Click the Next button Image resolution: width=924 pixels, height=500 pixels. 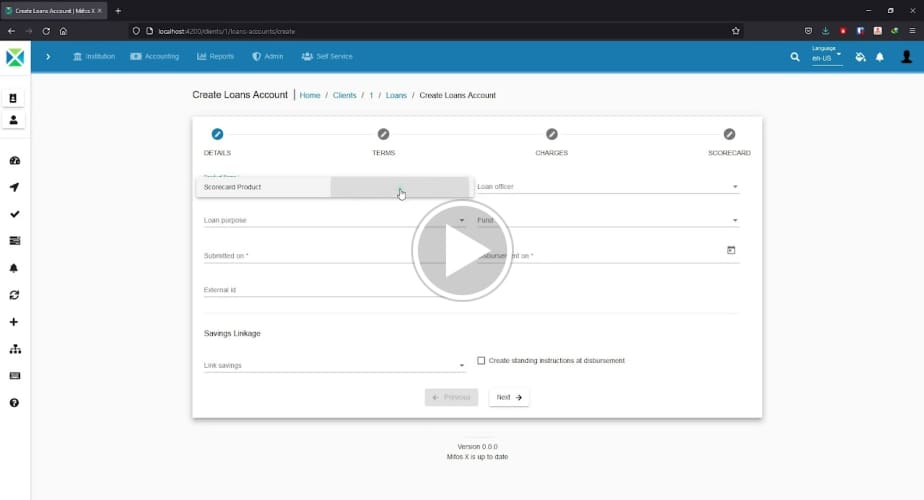(x=509, y=397)
